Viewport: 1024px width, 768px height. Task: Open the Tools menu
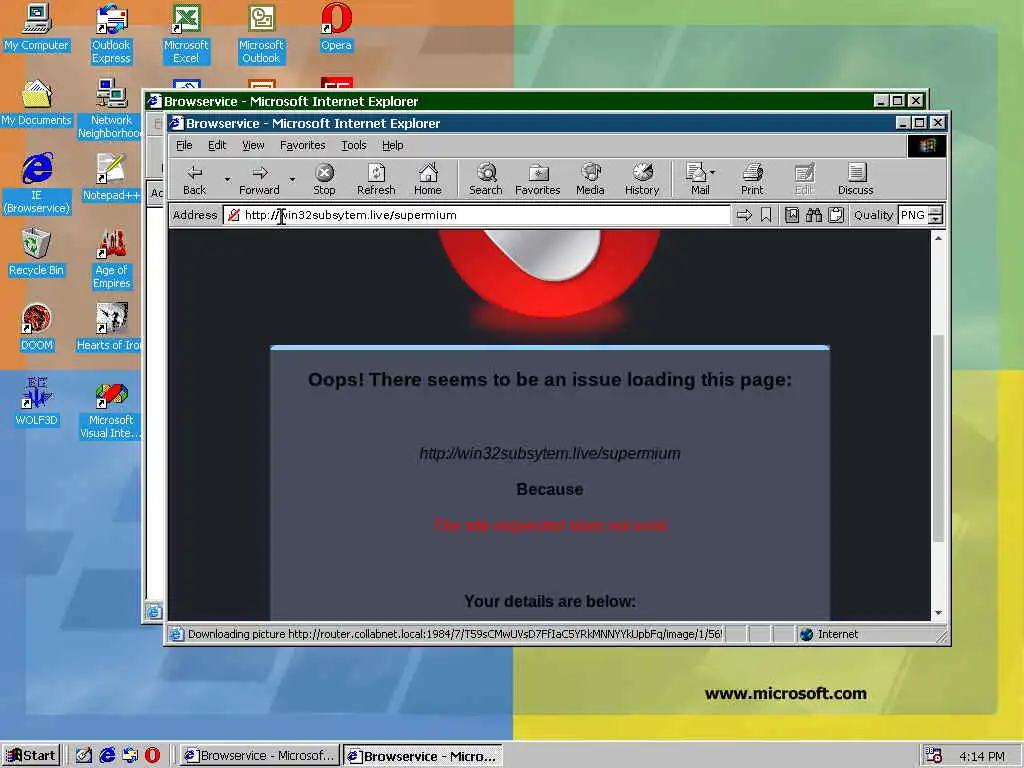[353, 145]
